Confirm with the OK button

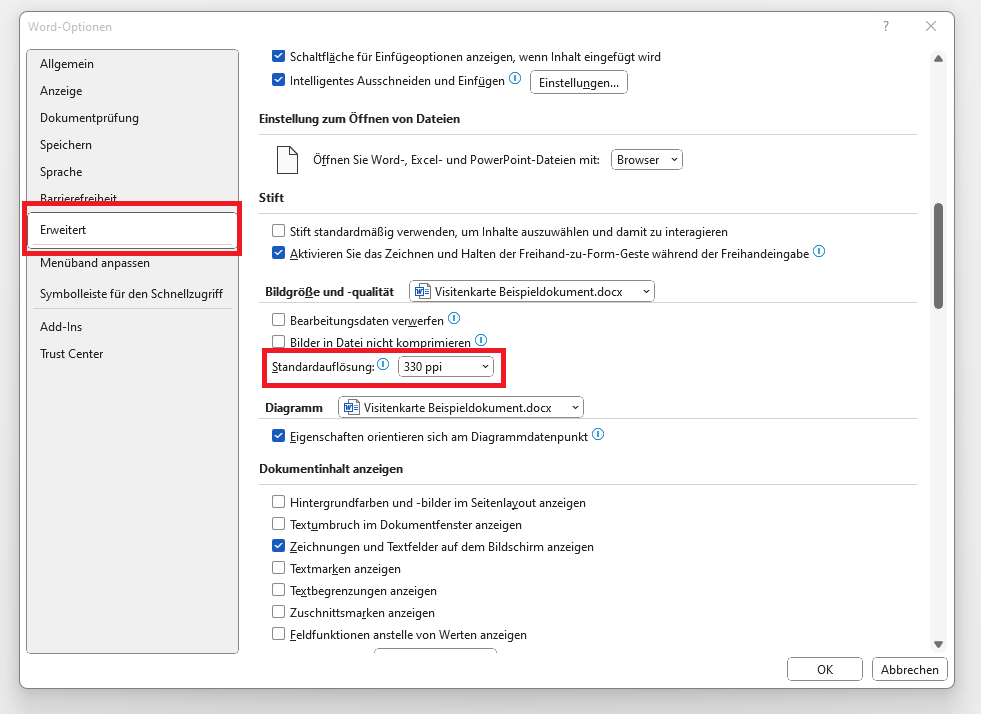click(824, 669)
